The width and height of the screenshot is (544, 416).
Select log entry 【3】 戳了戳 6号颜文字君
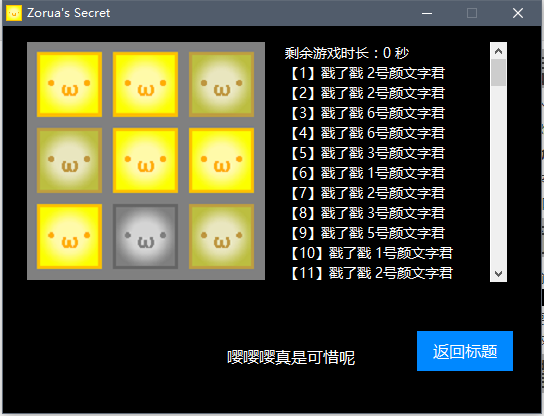coord(367,113)
